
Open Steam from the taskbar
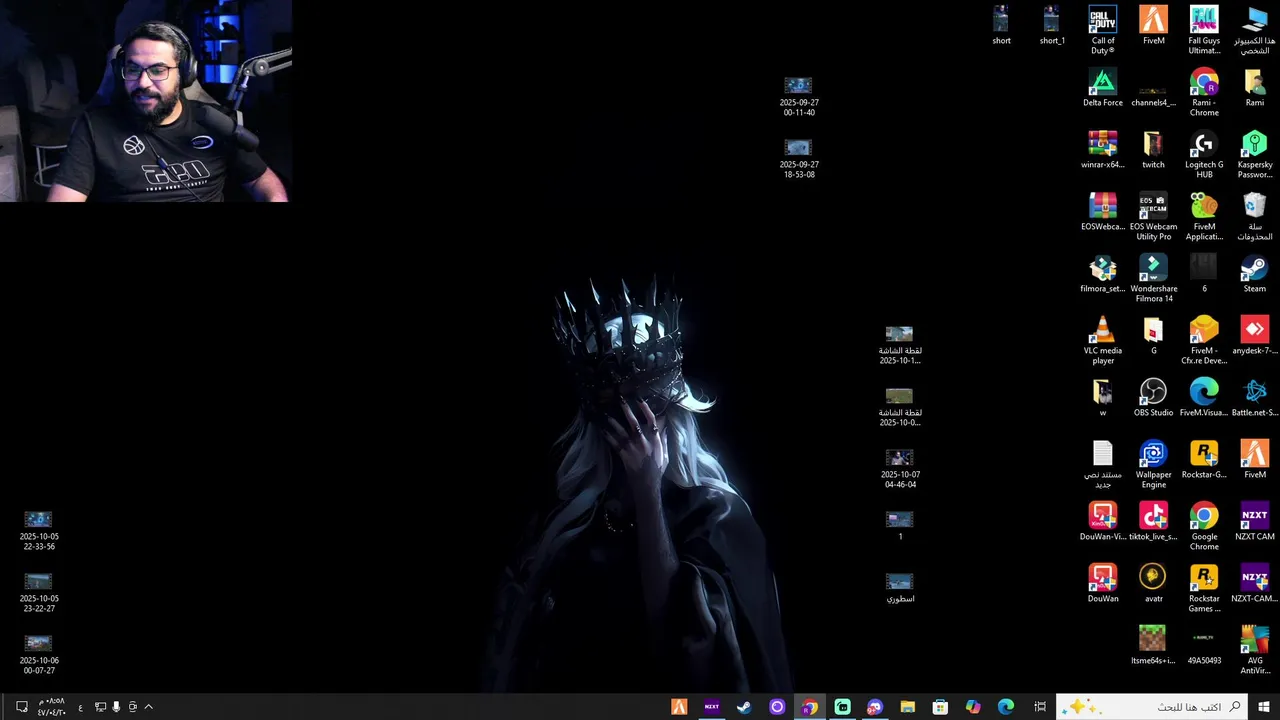[744, 707]
